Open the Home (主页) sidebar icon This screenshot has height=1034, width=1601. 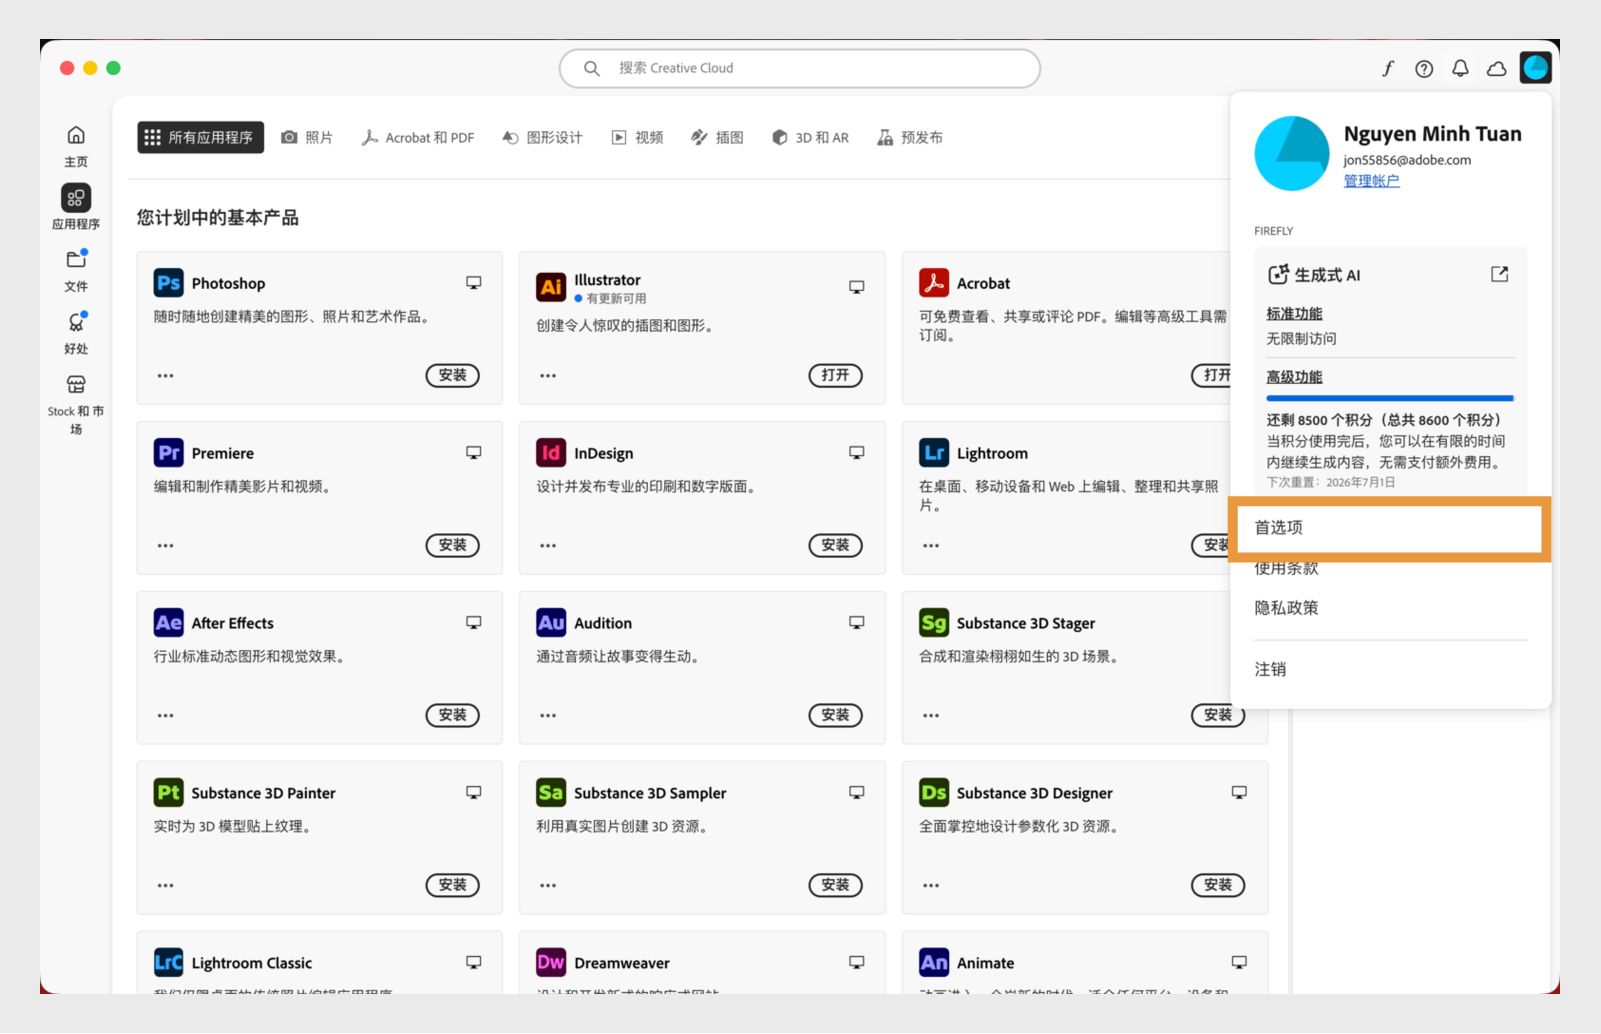point(76,136)
